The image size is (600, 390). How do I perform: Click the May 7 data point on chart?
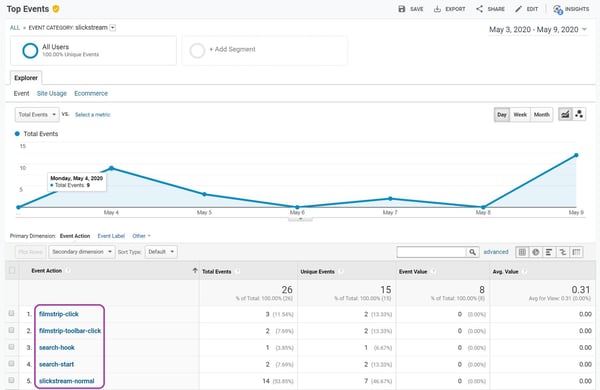pyautogui.click(x=390, y=199)
